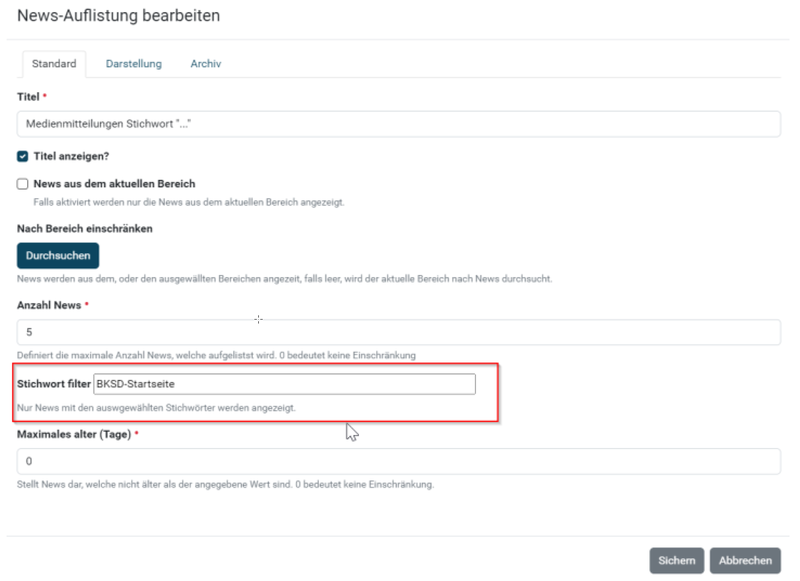Click the 'Anzahl News' field label
This screenshot has height=581, width=800.
49,305
